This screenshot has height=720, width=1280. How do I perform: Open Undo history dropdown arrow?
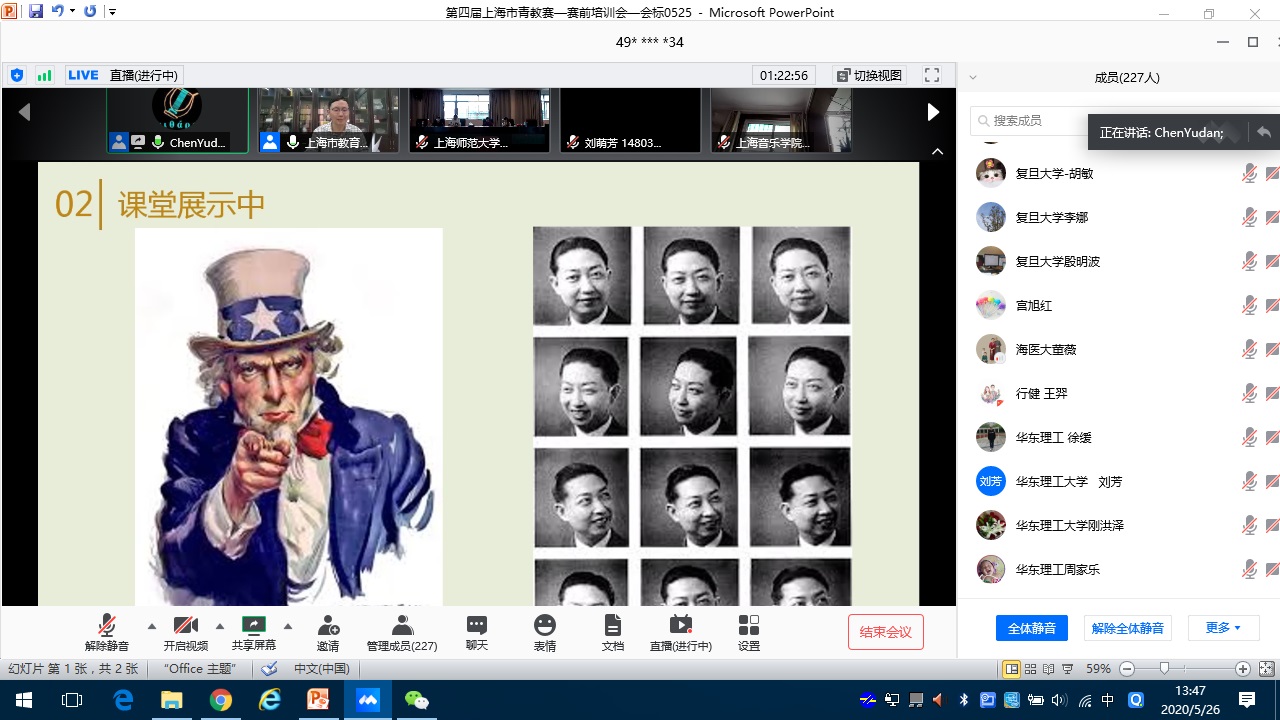pos(72,11)
